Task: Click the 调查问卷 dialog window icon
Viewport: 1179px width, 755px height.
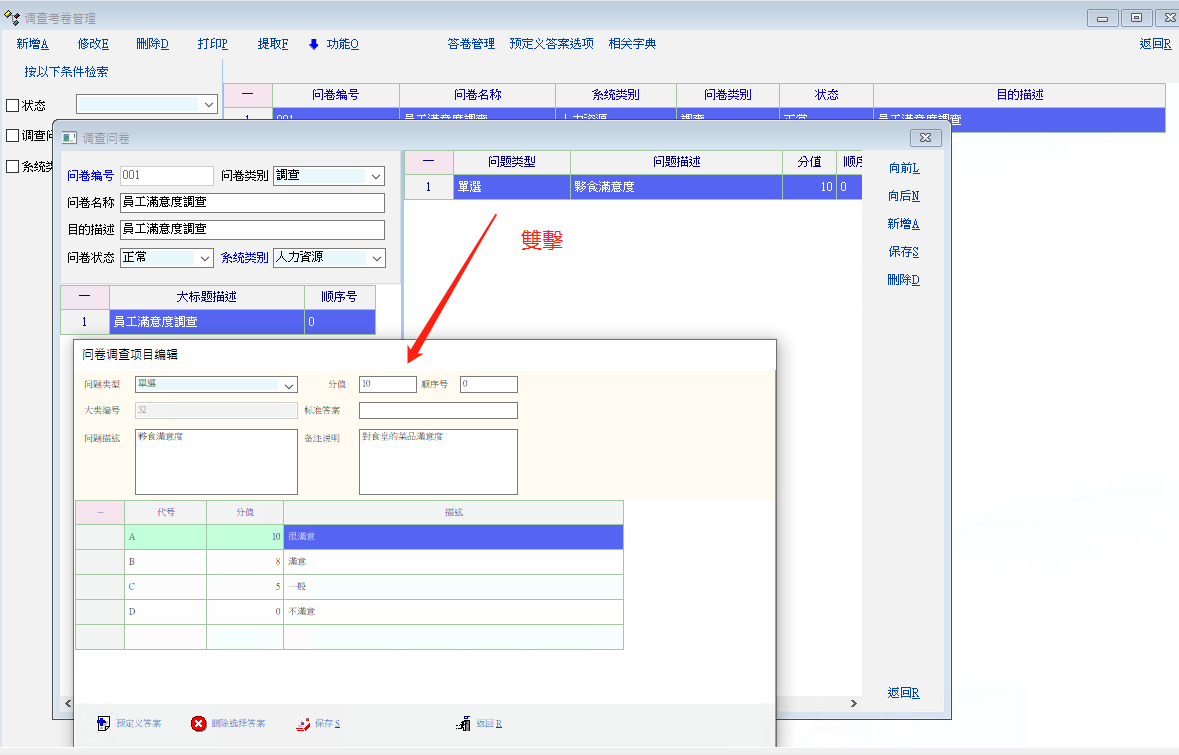Action: click(x=69, y=138)
